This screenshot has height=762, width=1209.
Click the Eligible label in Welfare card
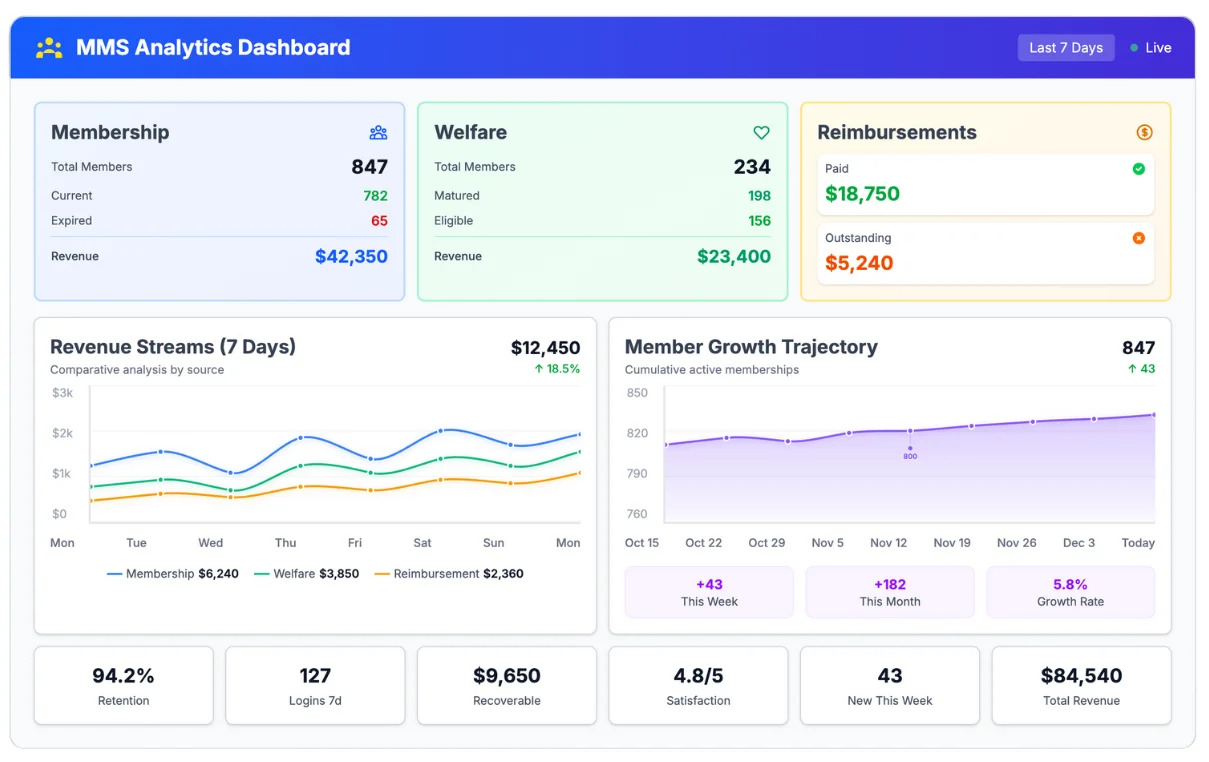click(x=454, y=221)
